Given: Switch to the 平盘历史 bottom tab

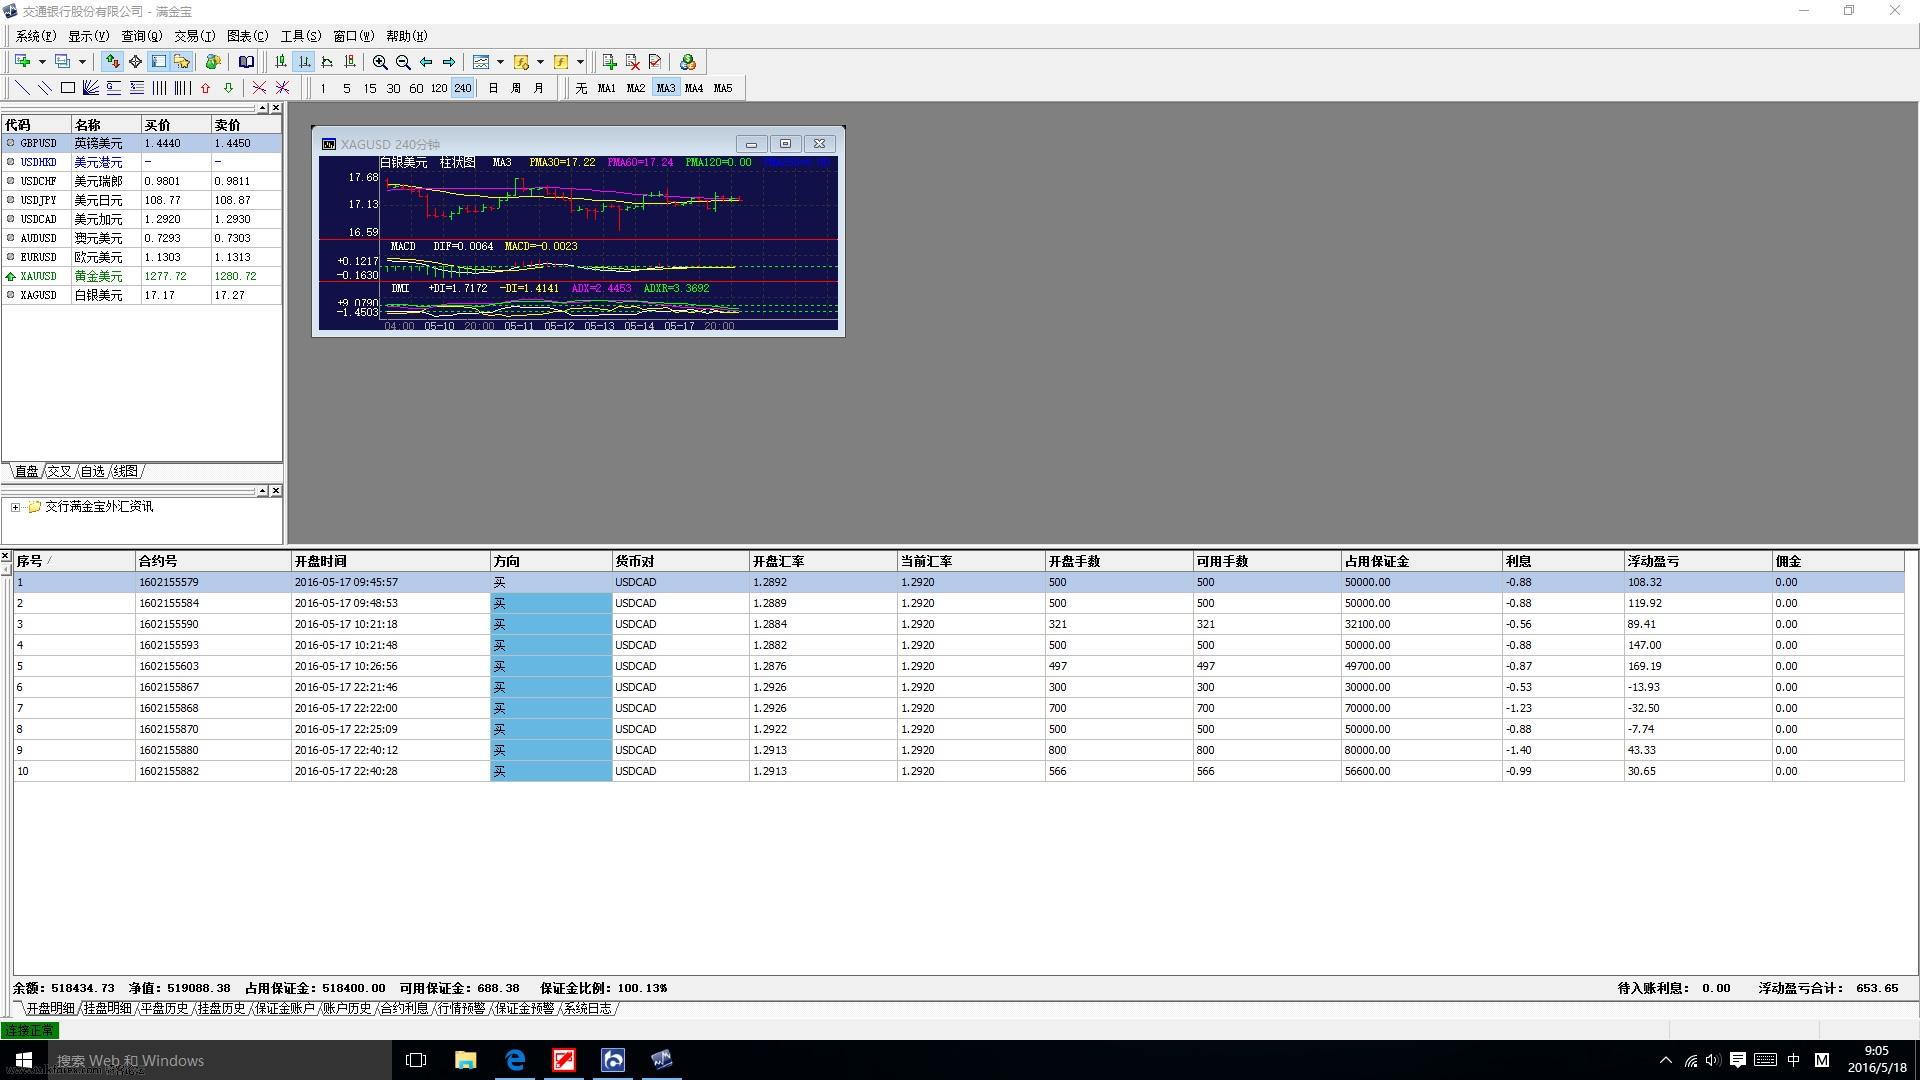Looking at the screenshot, I should tap(164, 1008).
